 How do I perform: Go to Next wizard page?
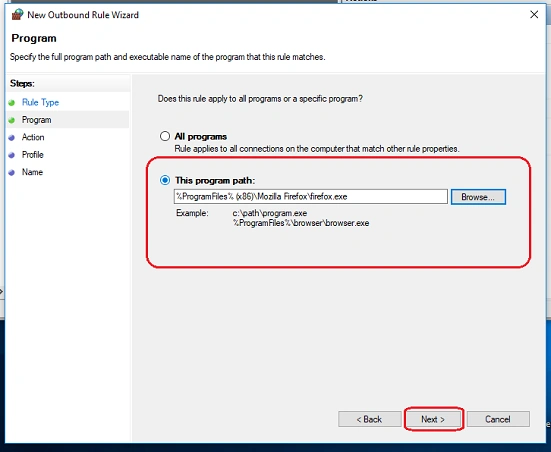tap(433, 419)
